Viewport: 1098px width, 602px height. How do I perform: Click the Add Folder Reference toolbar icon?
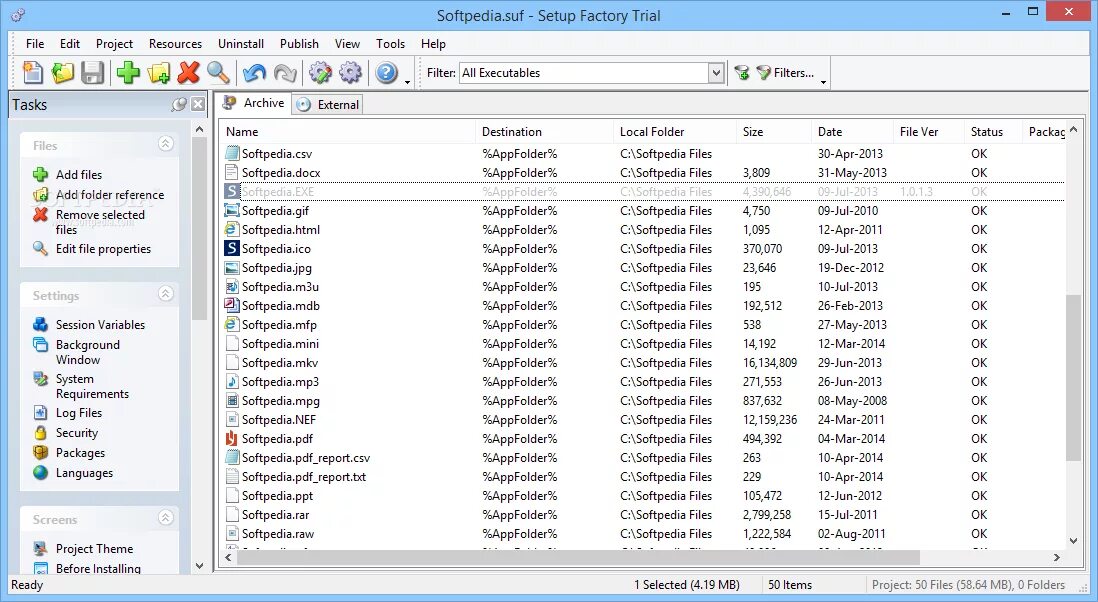pos(159,73)
